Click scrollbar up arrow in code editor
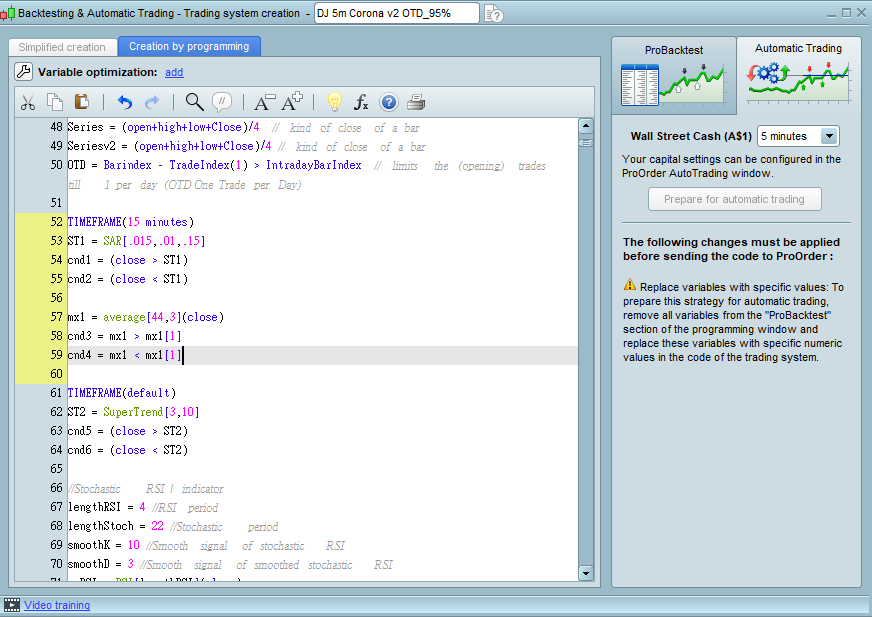The width and height of the screenshot is (872, 617). click(x=586, y=126)
